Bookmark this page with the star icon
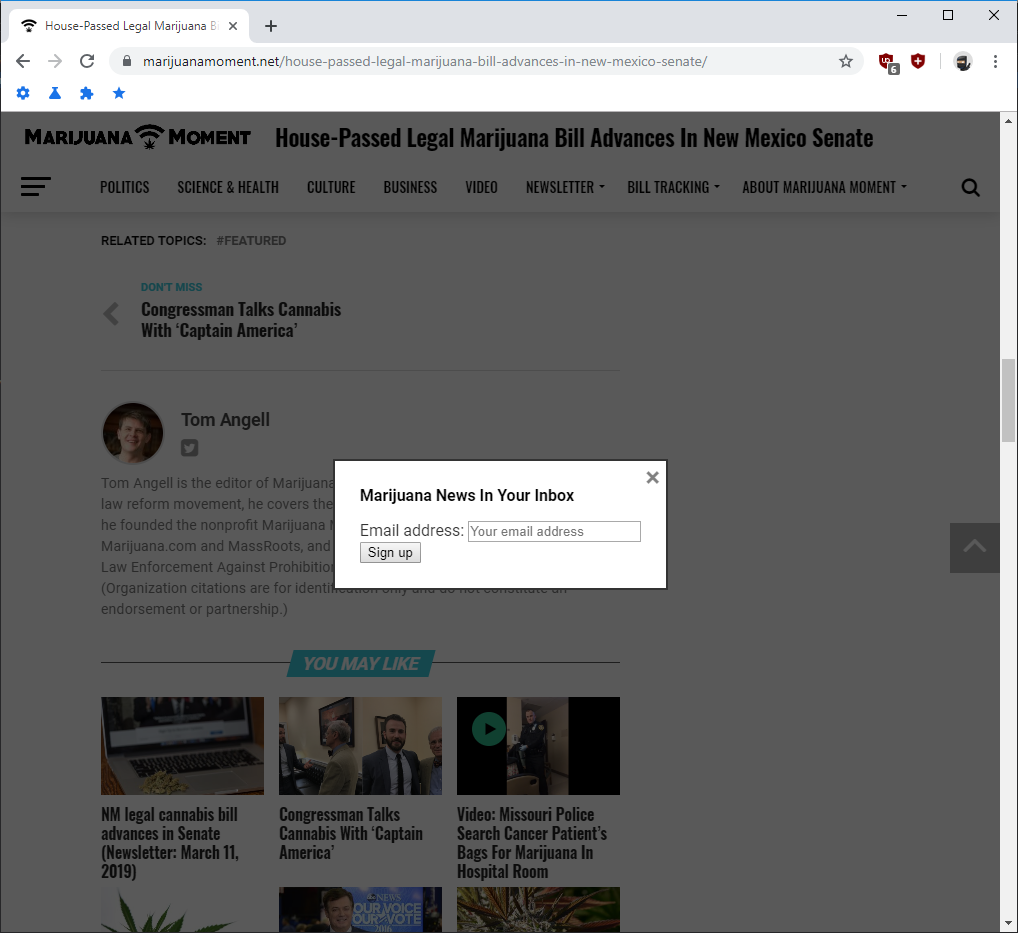 [846, 61]
